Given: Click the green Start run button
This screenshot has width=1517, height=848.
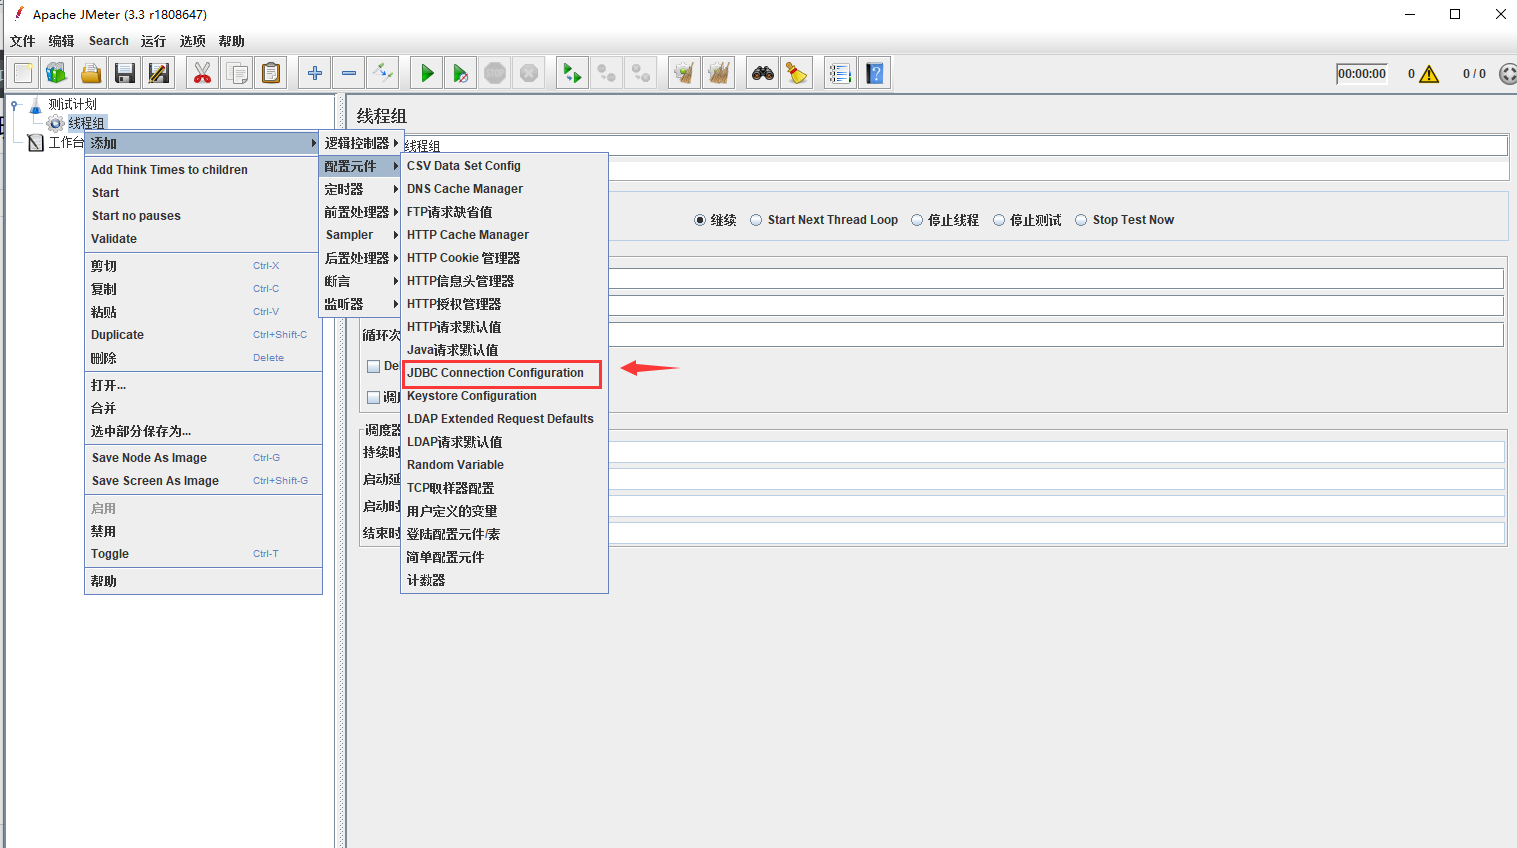Looking at the screenshot, I should pyautogui.click(x=427, y=73).
